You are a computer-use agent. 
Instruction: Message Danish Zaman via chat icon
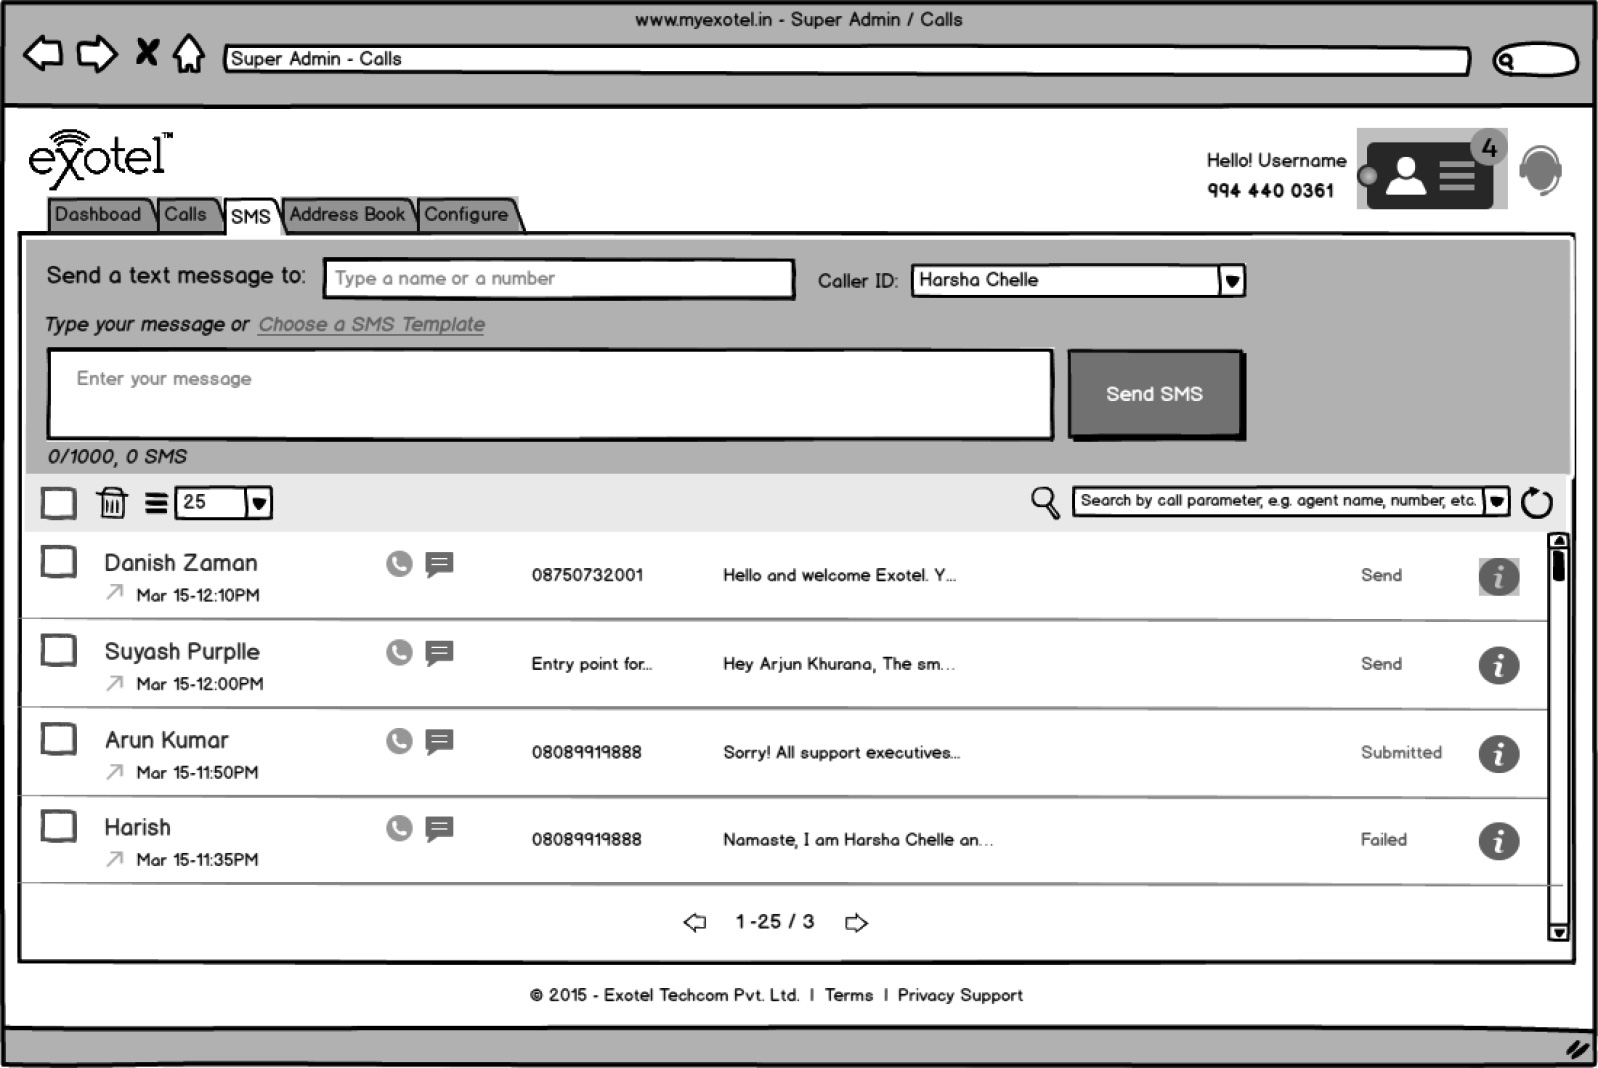pyautogui.click(x=440, y=565)
